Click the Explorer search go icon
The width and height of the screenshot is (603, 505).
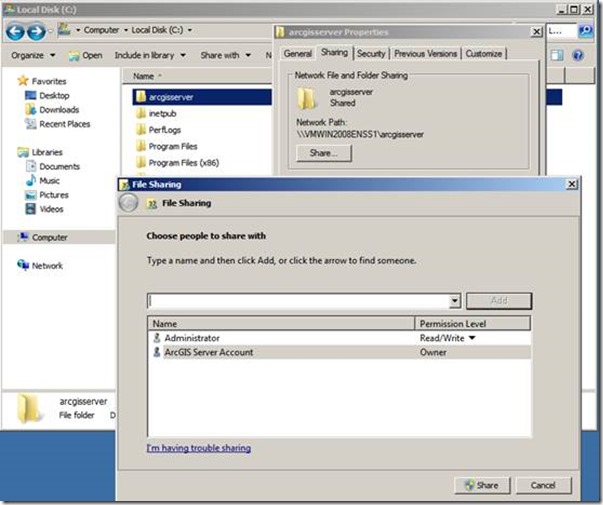pyautogui.click(x=586, y=31)
